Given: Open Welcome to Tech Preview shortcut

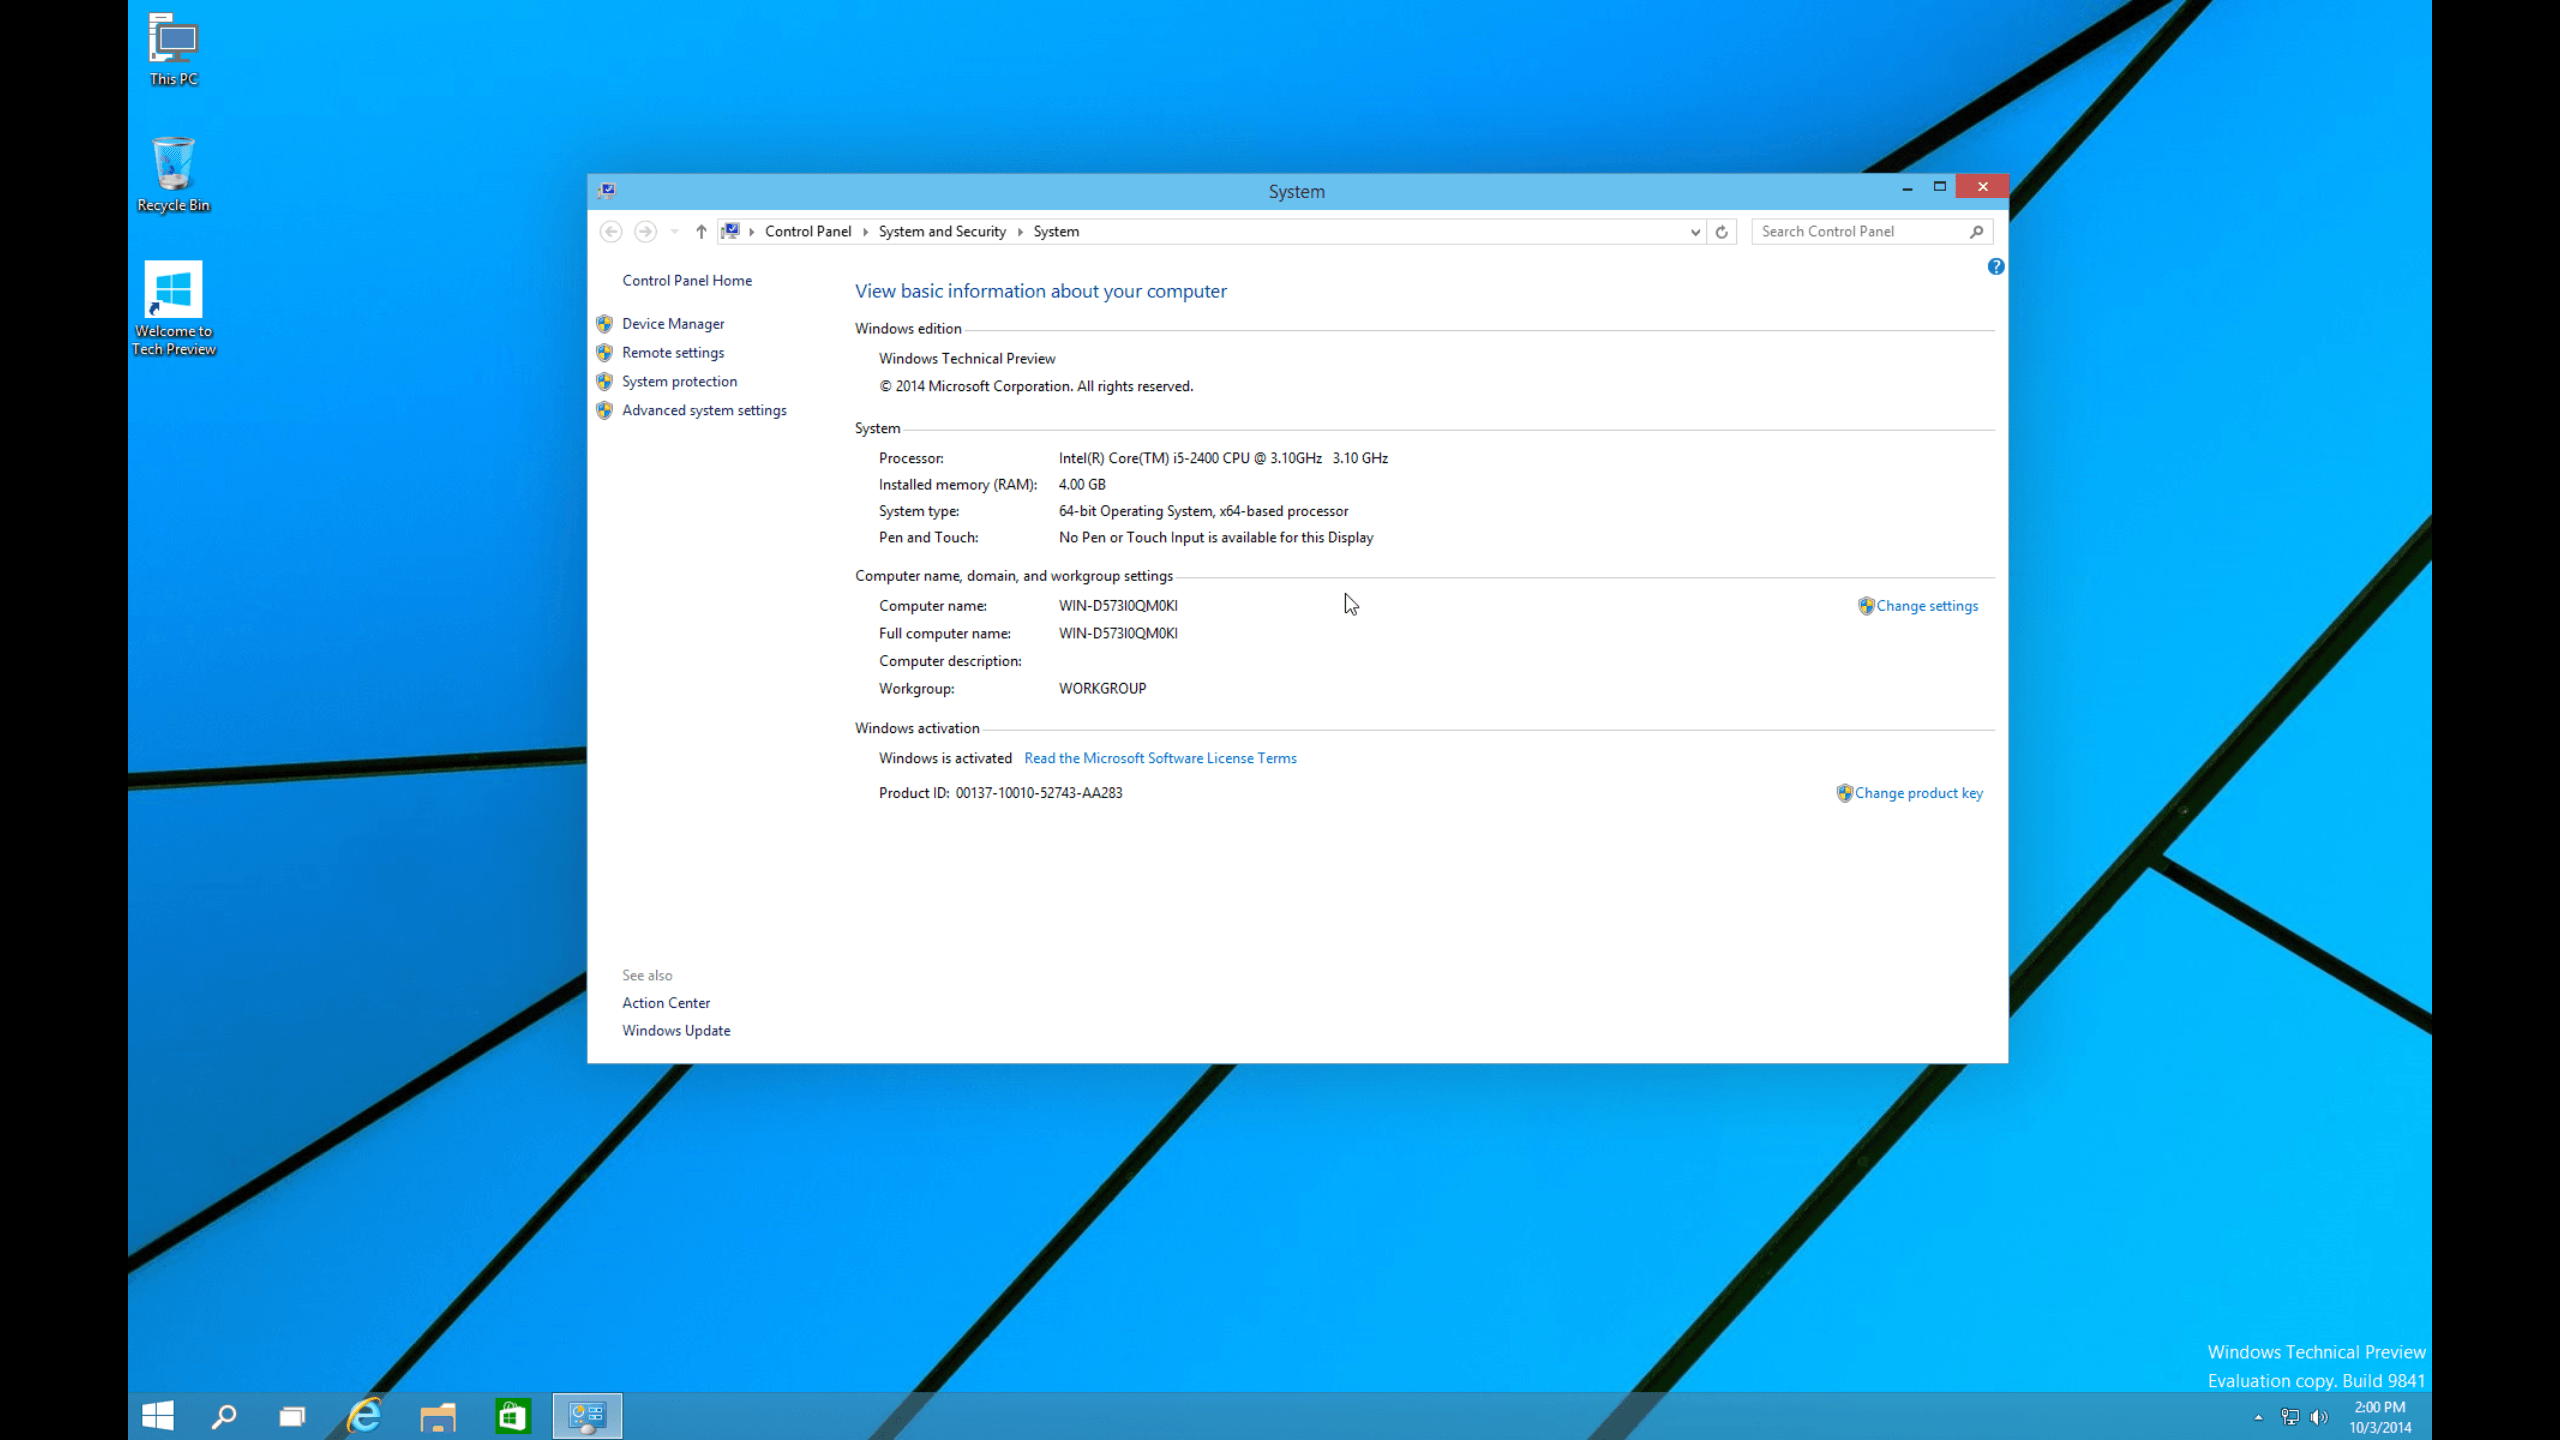Looking at the screenshot, I should tap(174, 308).
